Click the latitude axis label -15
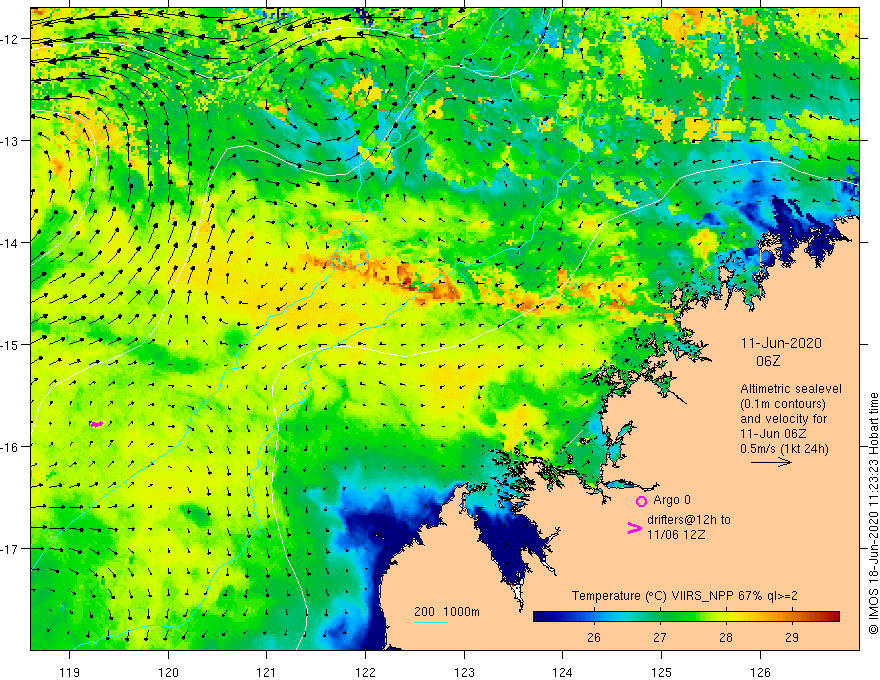The height and width of the screenshot is (680, 880). 10,344
